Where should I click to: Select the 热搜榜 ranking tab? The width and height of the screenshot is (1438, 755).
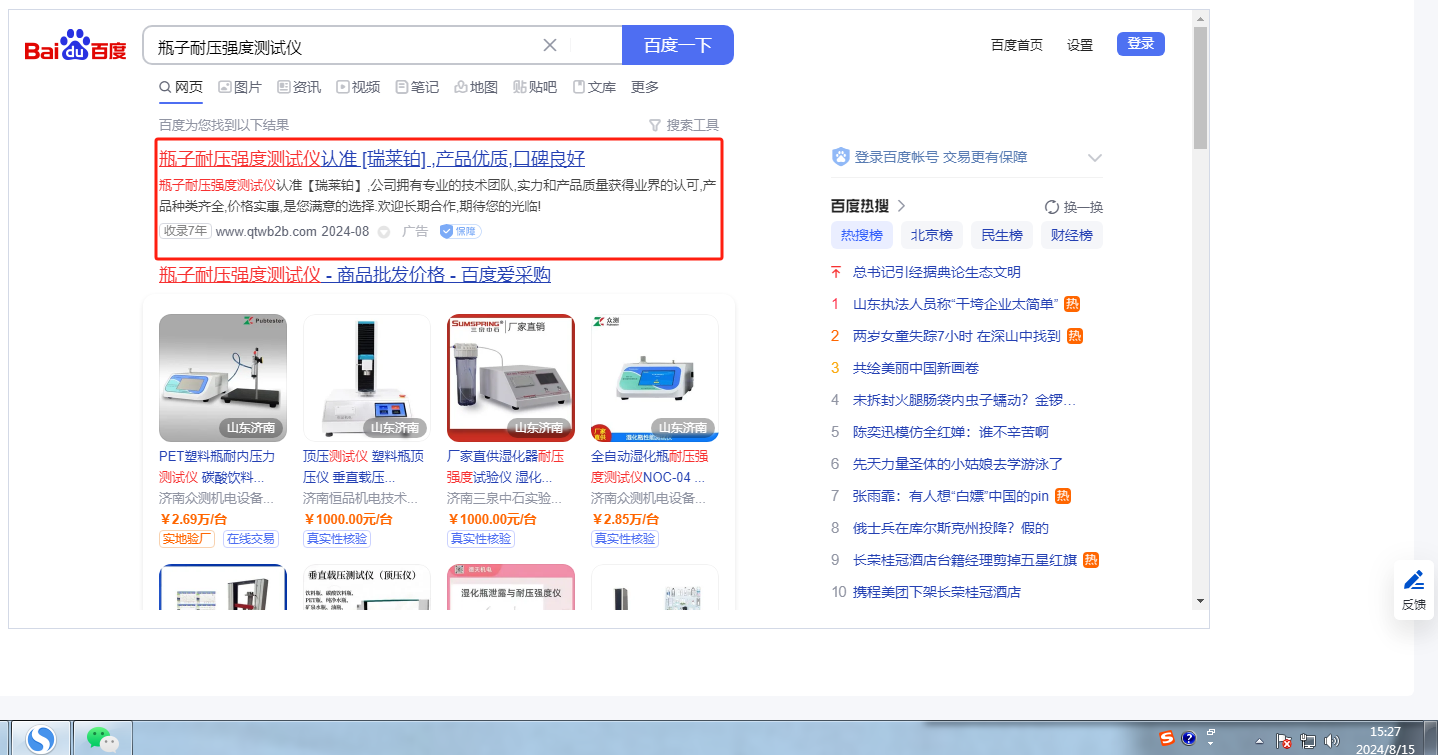[862, 235]
